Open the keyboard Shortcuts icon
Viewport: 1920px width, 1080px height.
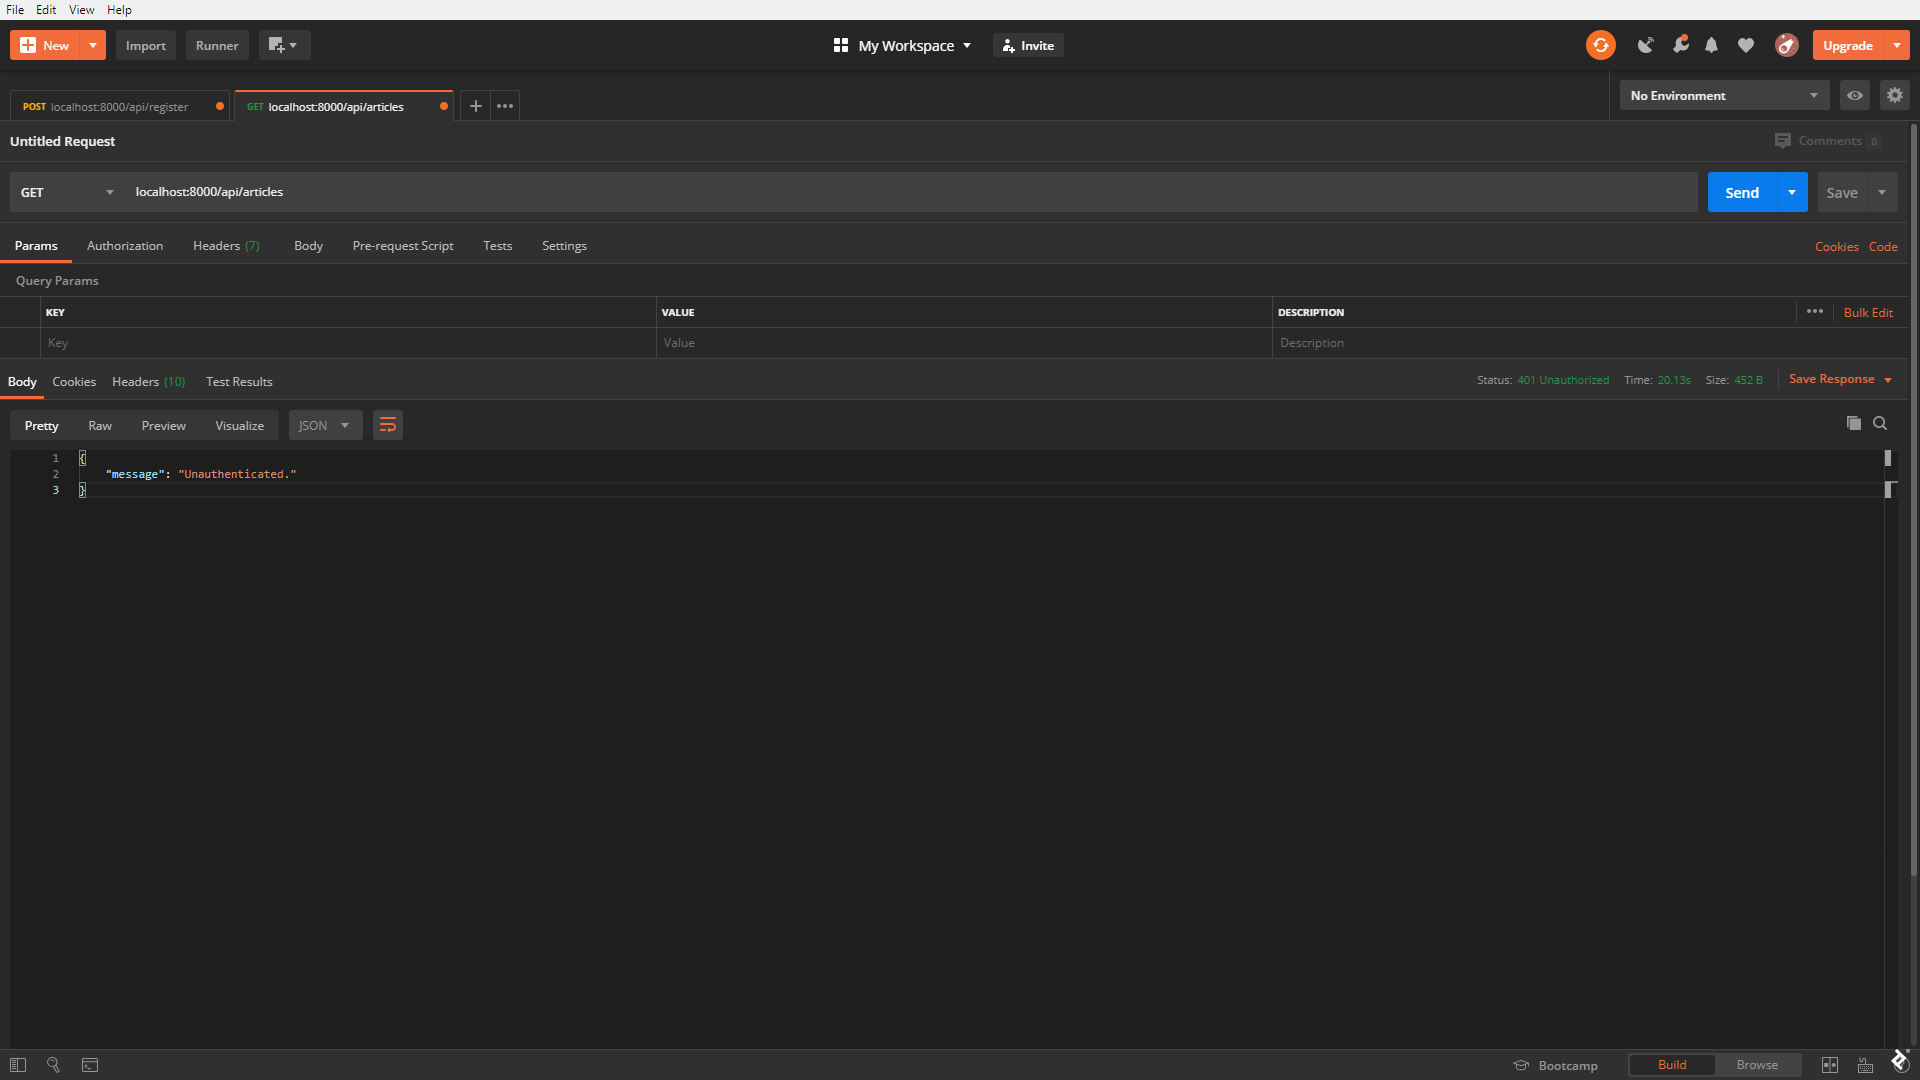tap(1866, 1065)
